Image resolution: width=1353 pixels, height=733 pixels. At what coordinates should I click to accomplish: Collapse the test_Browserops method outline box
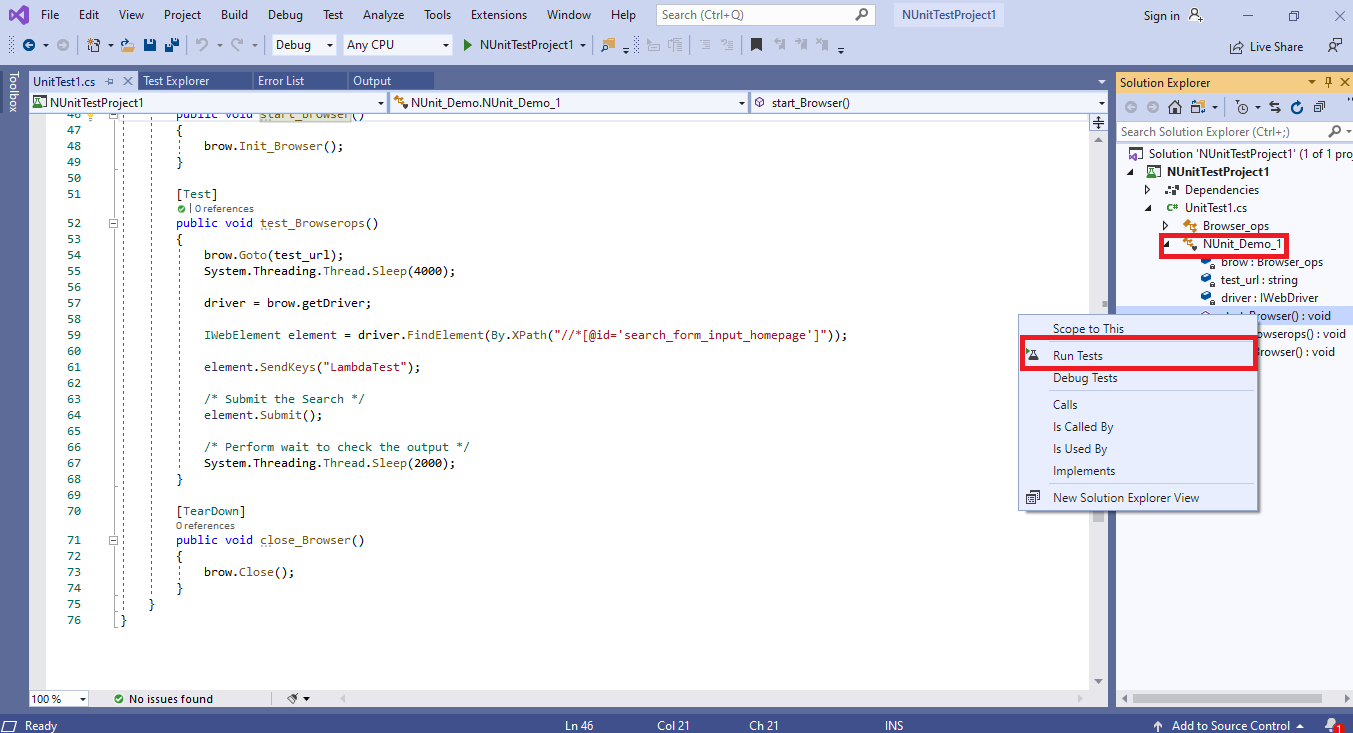[x=113, y=224]
